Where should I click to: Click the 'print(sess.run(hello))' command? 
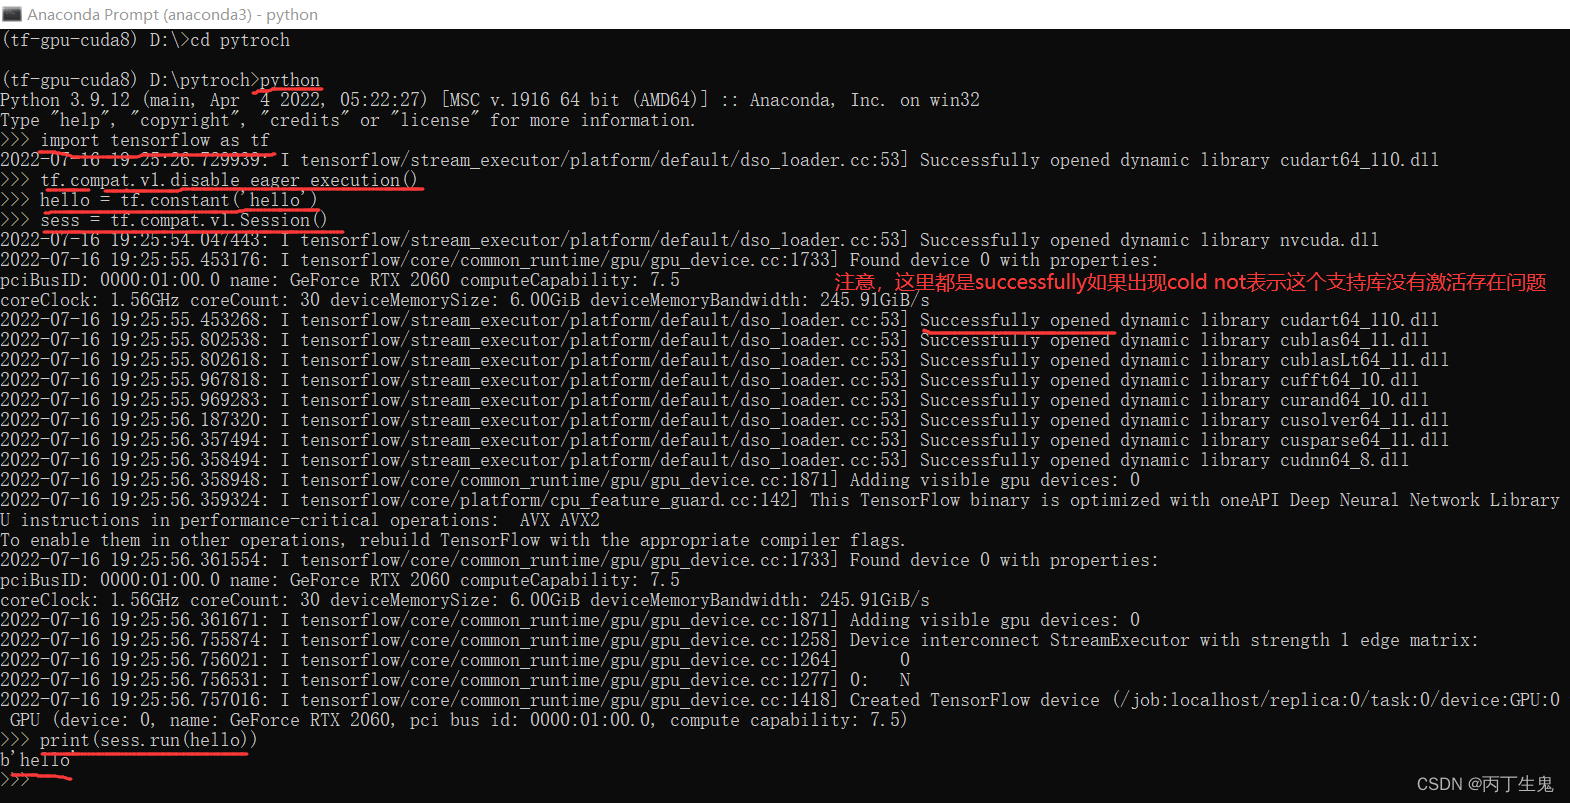click(148, 740)
